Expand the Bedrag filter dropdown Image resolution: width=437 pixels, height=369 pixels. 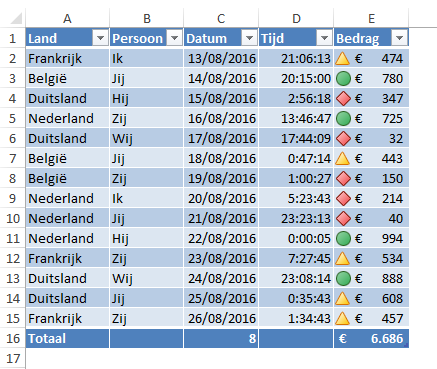(x=399, y=38)
